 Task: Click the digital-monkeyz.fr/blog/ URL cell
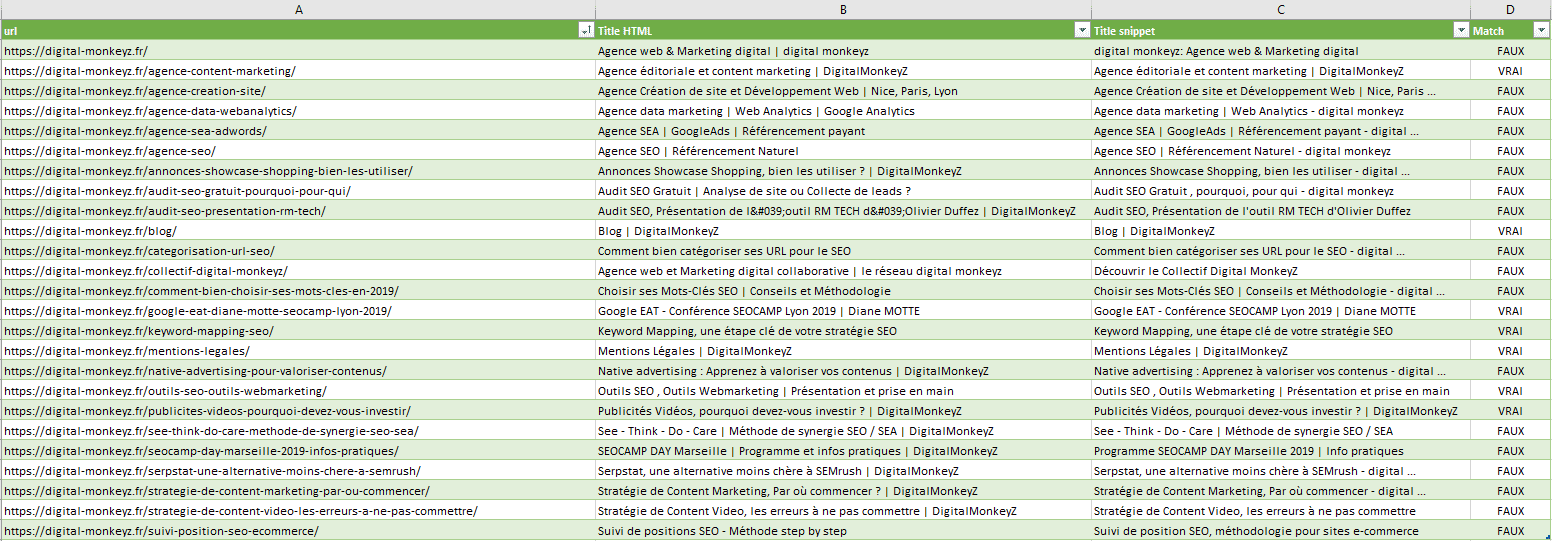90,231
